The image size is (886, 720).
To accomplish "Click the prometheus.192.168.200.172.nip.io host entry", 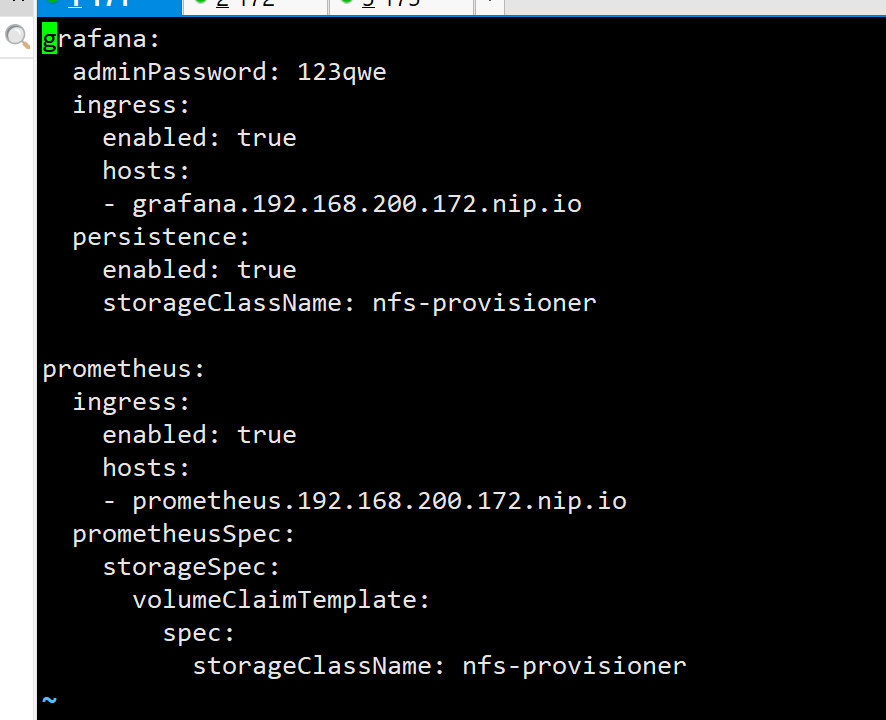I will (379, 501).
